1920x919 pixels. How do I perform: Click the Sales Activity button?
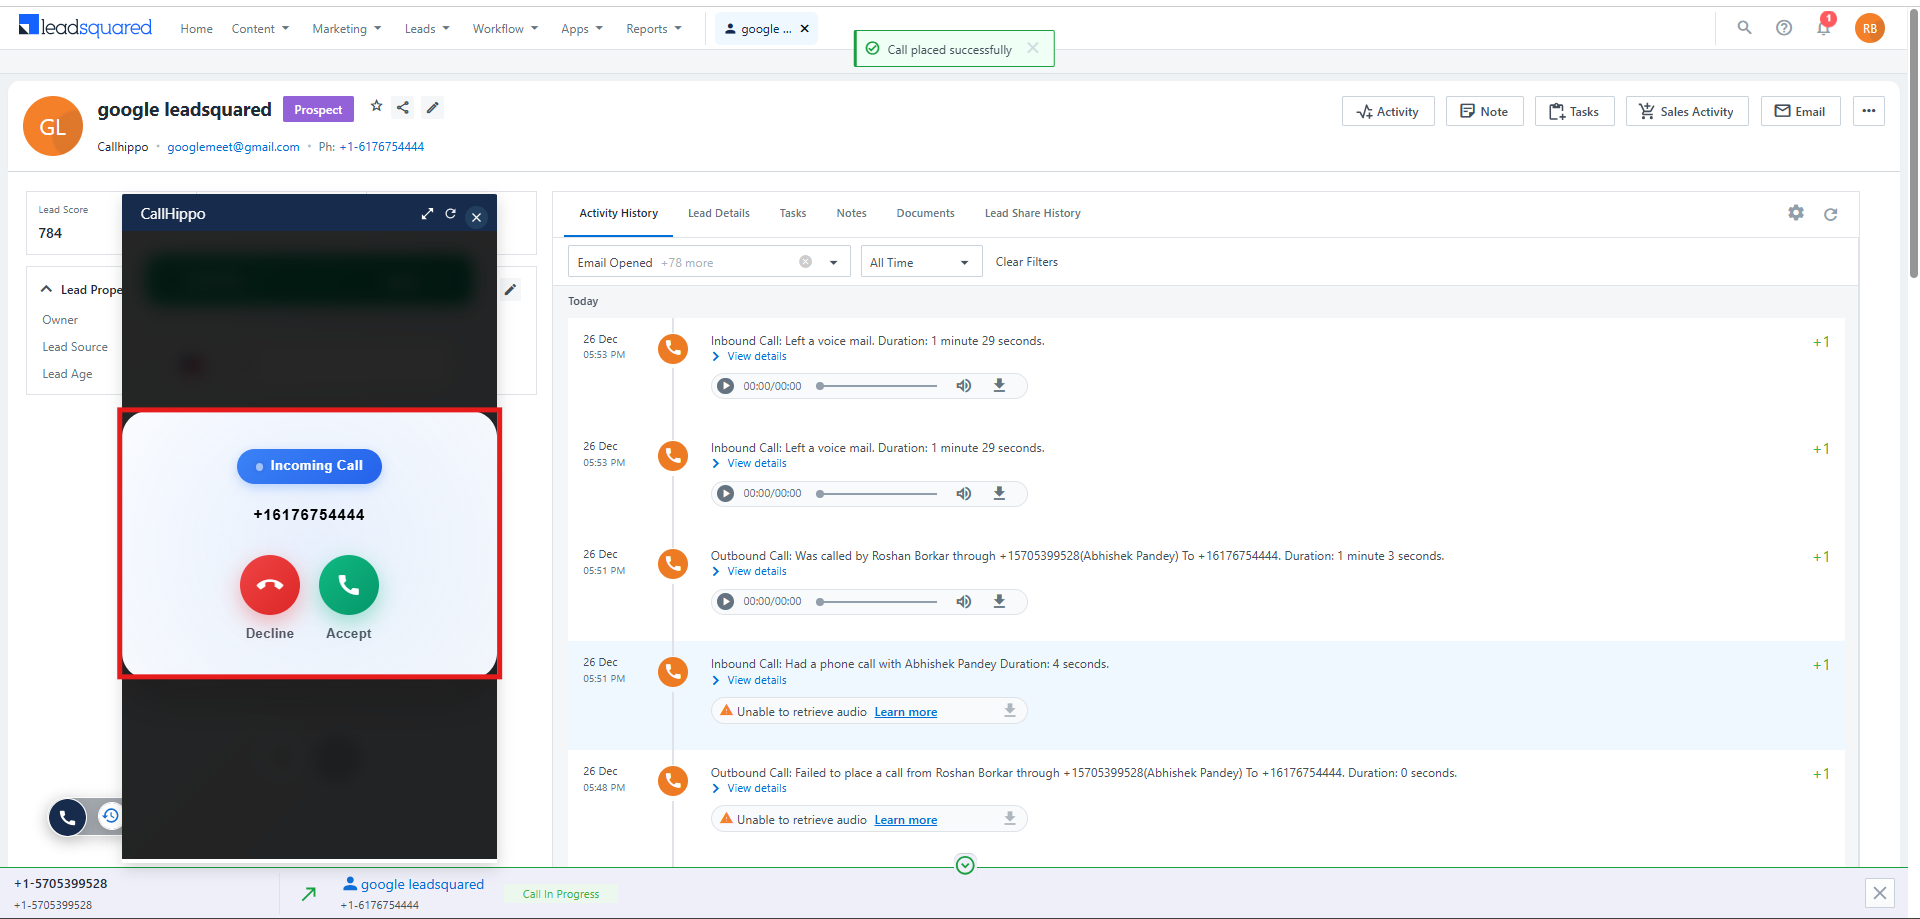pyautogui.click(x=1687, y=111)
